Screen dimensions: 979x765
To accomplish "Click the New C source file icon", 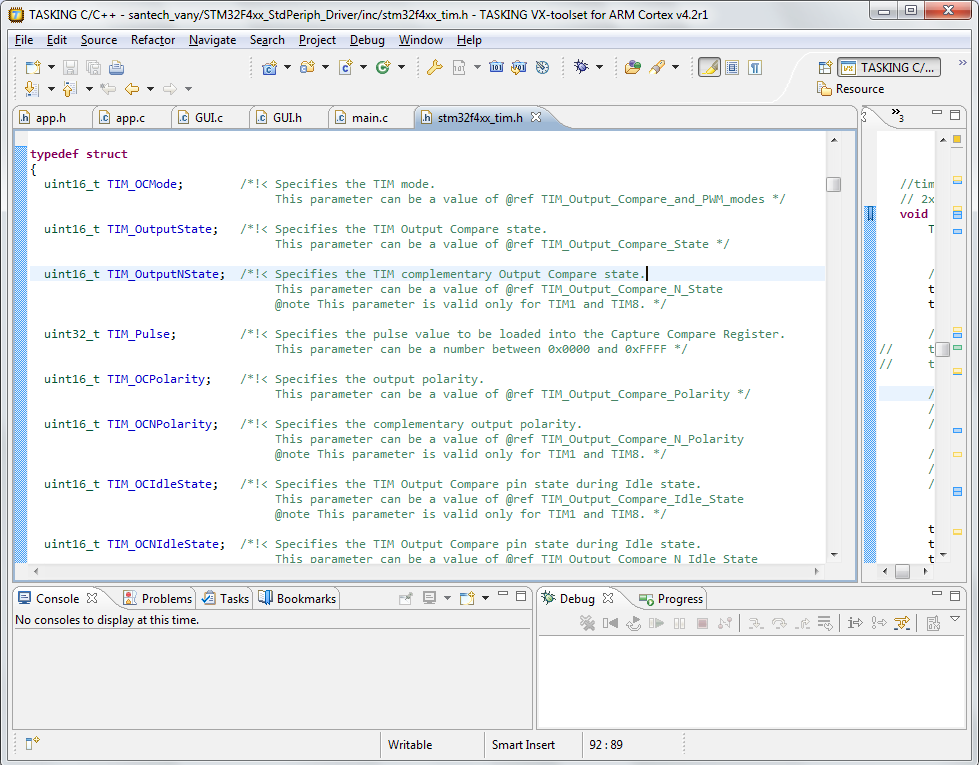I will 345,67.
